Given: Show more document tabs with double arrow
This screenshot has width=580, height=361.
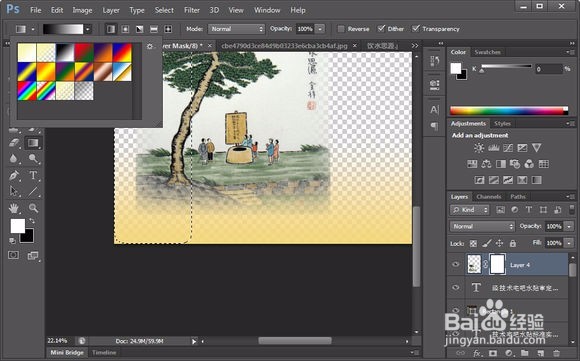Looking at the screenshot, I should (415, 46).
